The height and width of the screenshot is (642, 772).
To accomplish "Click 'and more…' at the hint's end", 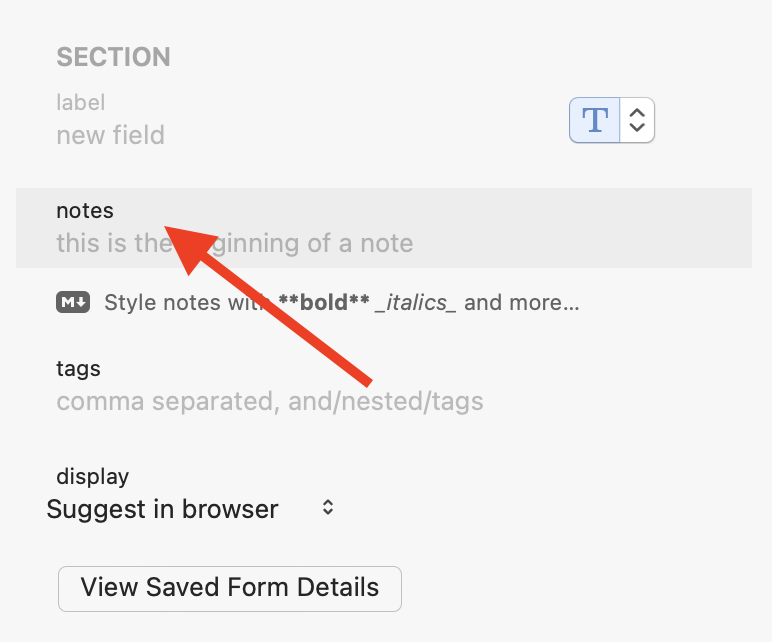I will click(x=521, y=302).
